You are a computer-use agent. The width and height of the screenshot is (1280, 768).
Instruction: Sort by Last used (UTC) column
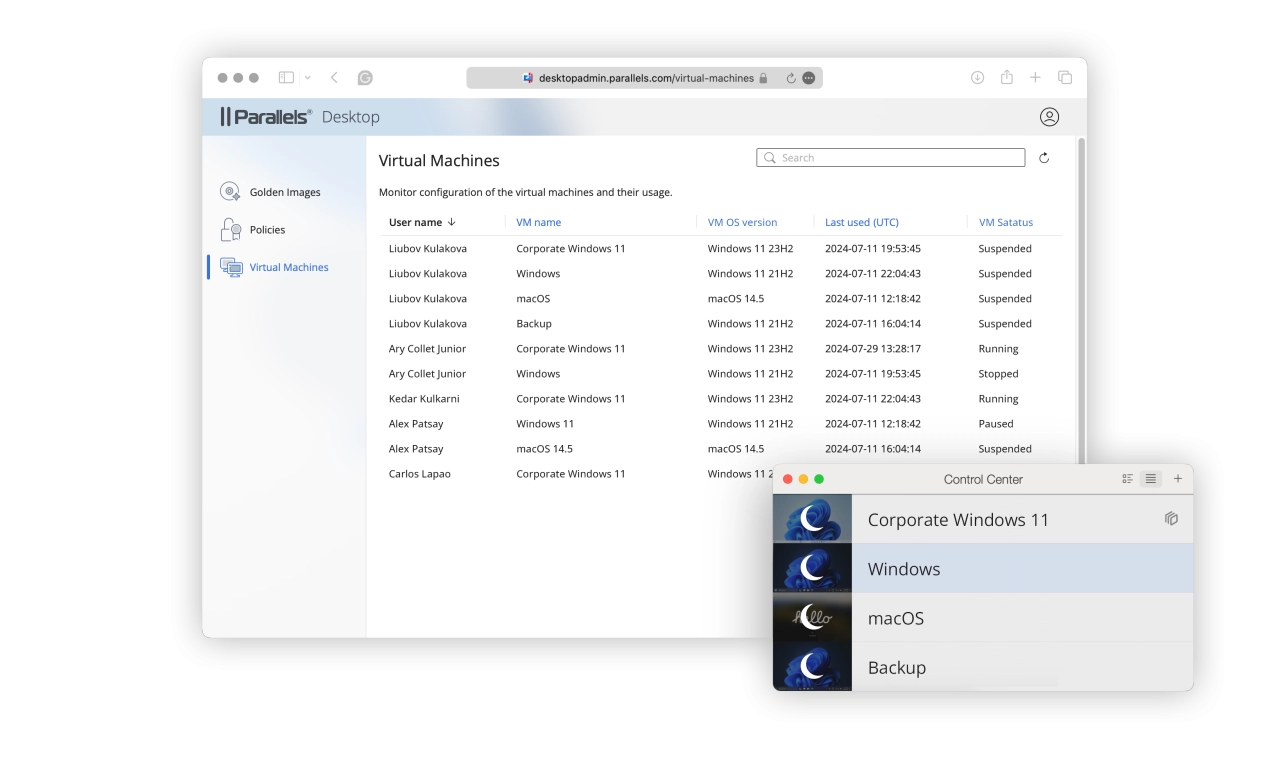point(861,223)
